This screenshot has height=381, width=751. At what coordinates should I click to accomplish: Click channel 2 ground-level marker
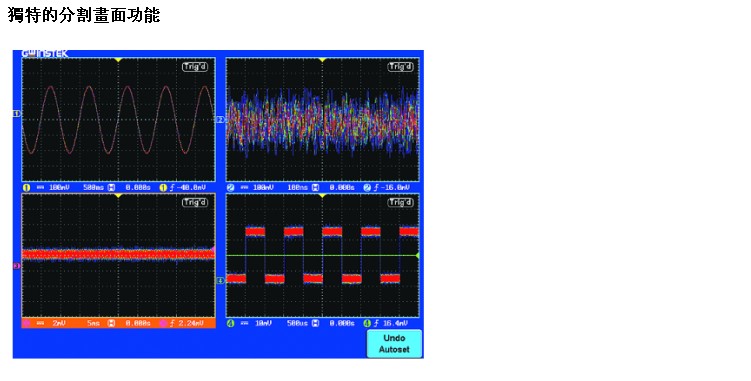click(x=220, y=119)
